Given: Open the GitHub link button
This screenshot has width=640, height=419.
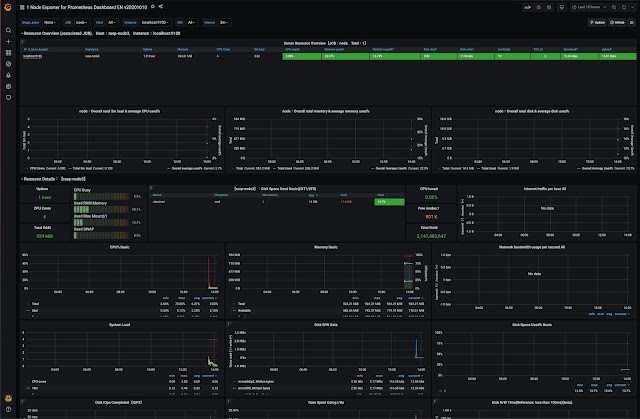Looking at the screenshot, I should point(617,22).
